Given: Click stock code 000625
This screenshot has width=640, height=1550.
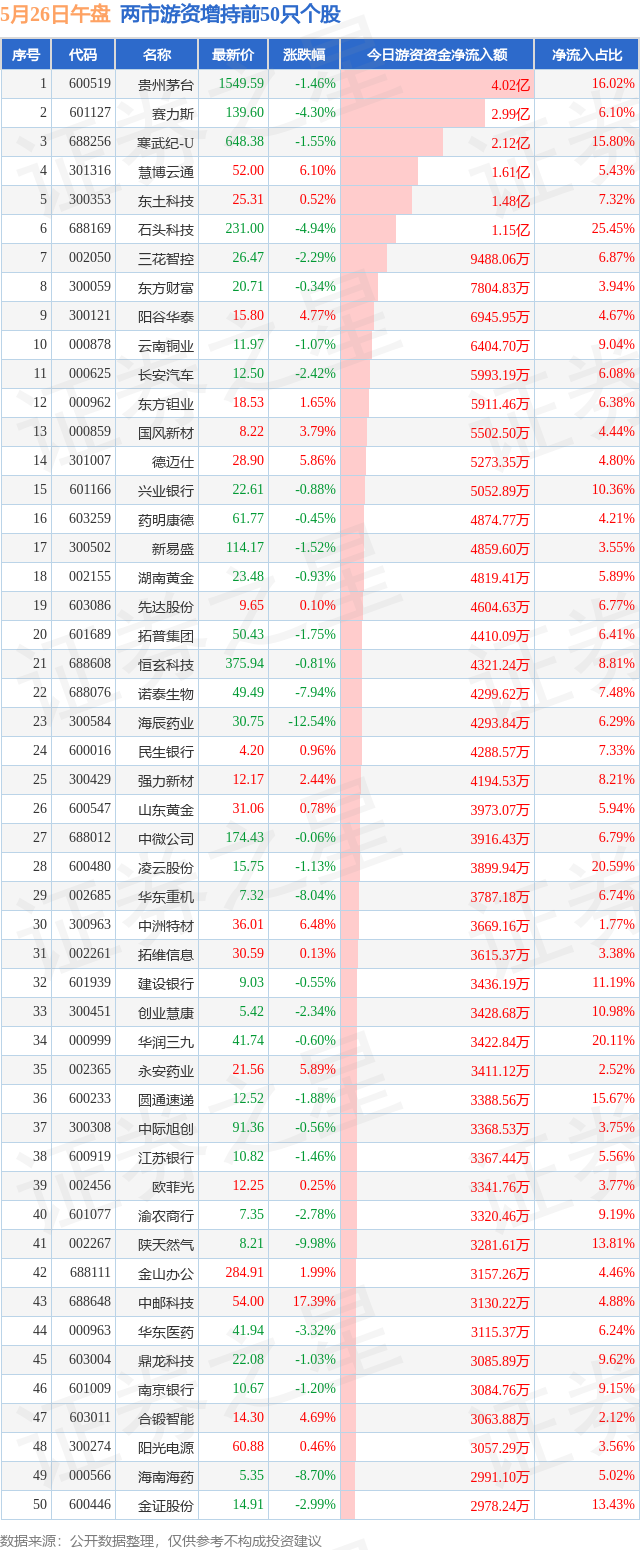Looking at the screenshot, I should point(90,374).
